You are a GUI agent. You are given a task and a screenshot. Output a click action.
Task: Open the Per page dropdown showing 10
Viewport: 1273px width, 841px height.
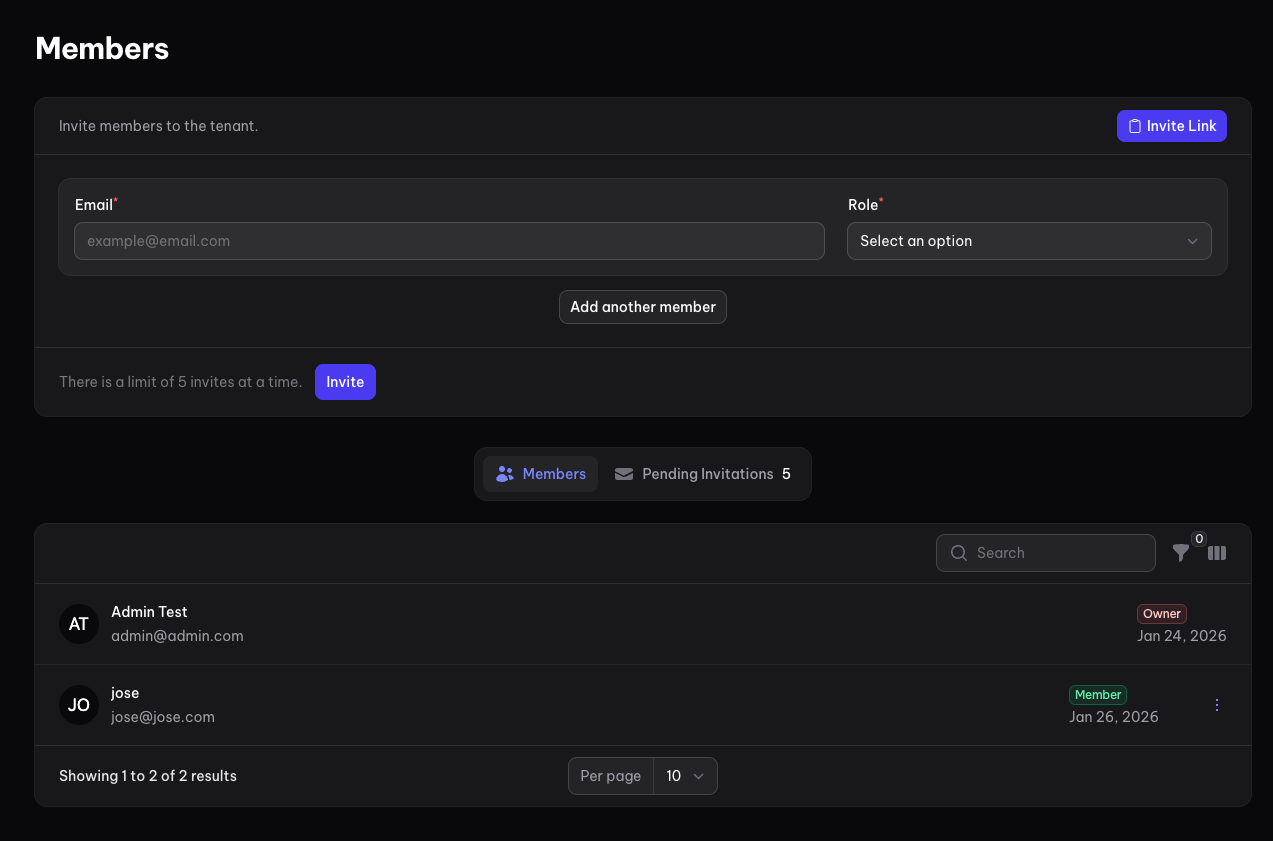click(x=685, y=776)
